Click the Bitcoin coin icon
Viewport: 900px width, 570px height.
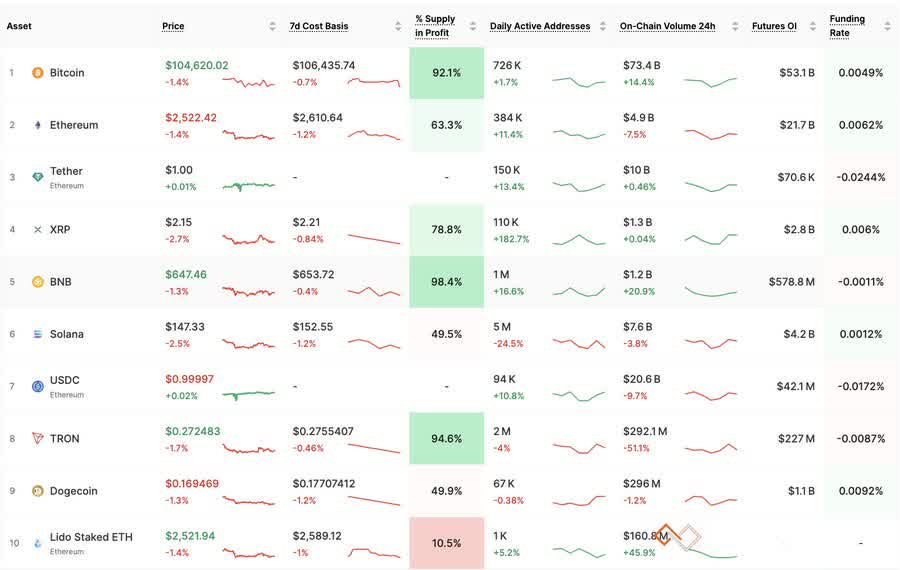[x=38, y=73]
